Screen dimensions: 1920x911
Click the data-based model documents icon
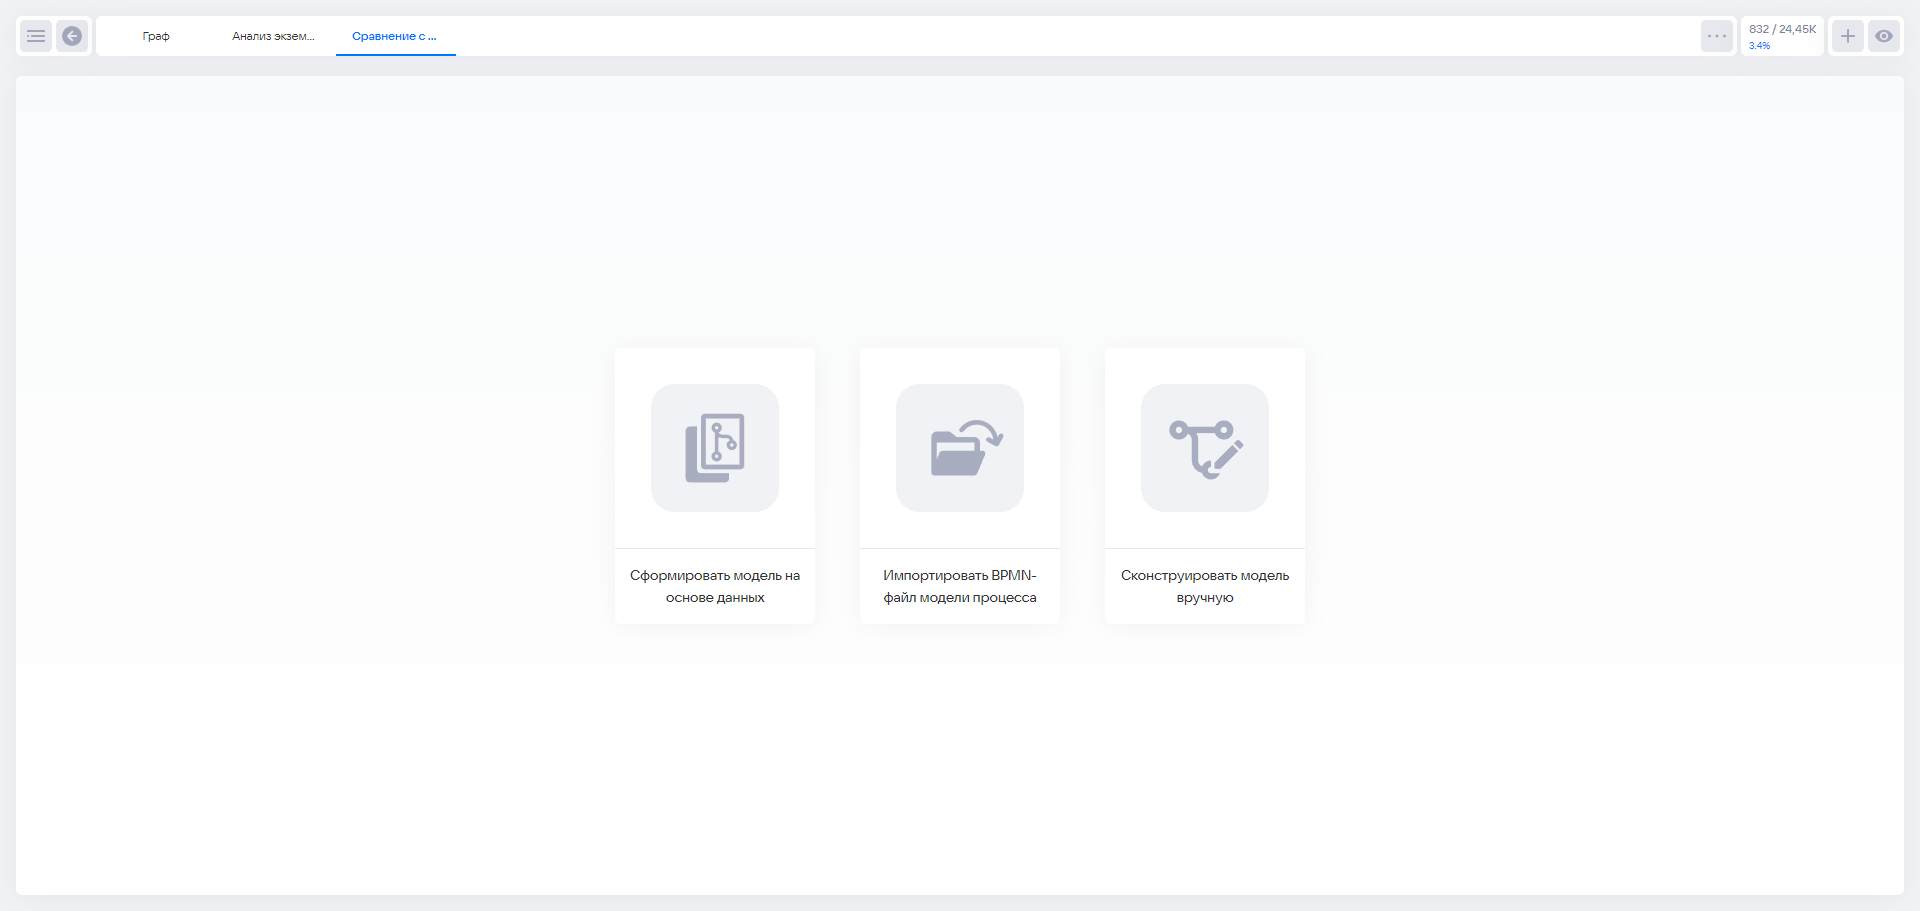tap(715, 448)
